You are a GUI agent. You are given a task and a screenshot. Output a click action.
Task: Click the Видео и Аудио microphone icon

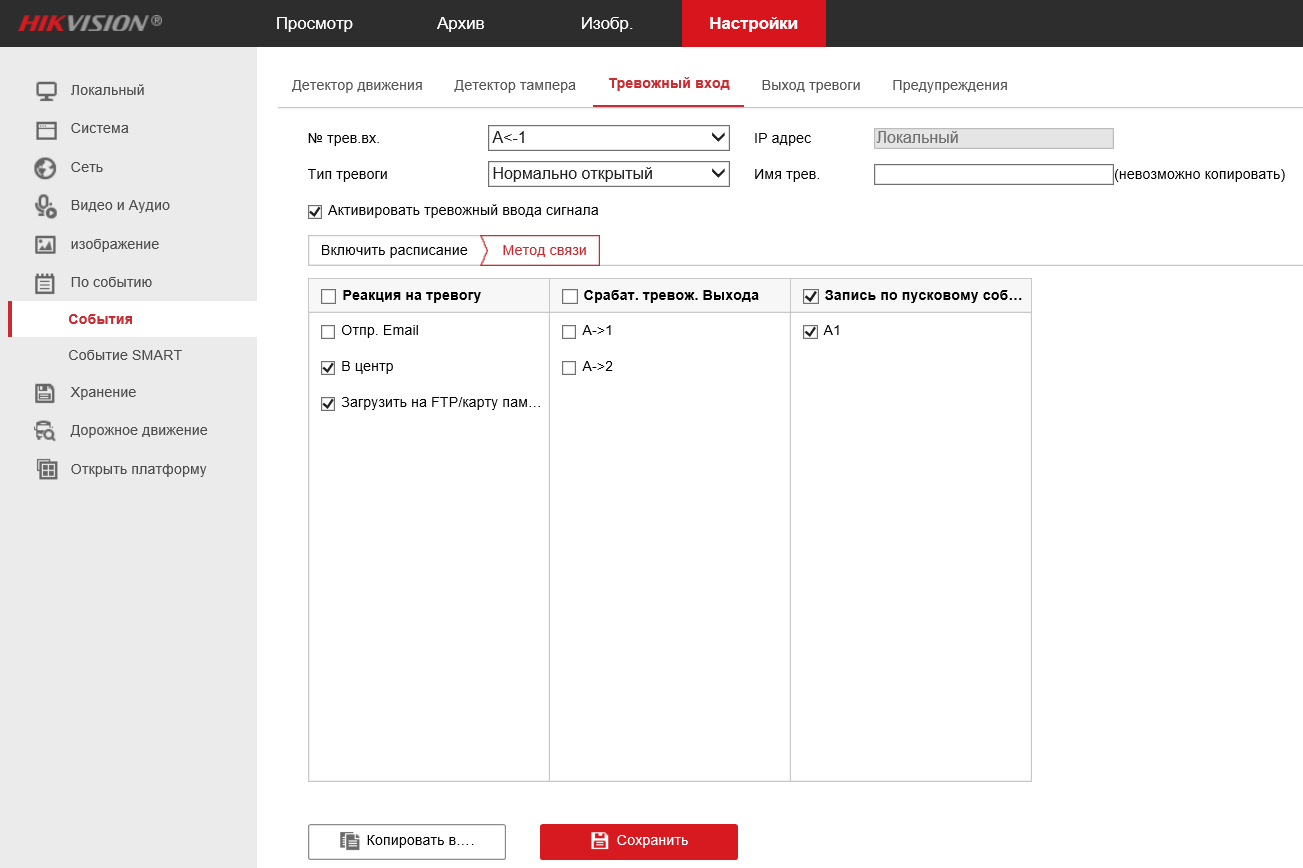[x=46, y=206]
